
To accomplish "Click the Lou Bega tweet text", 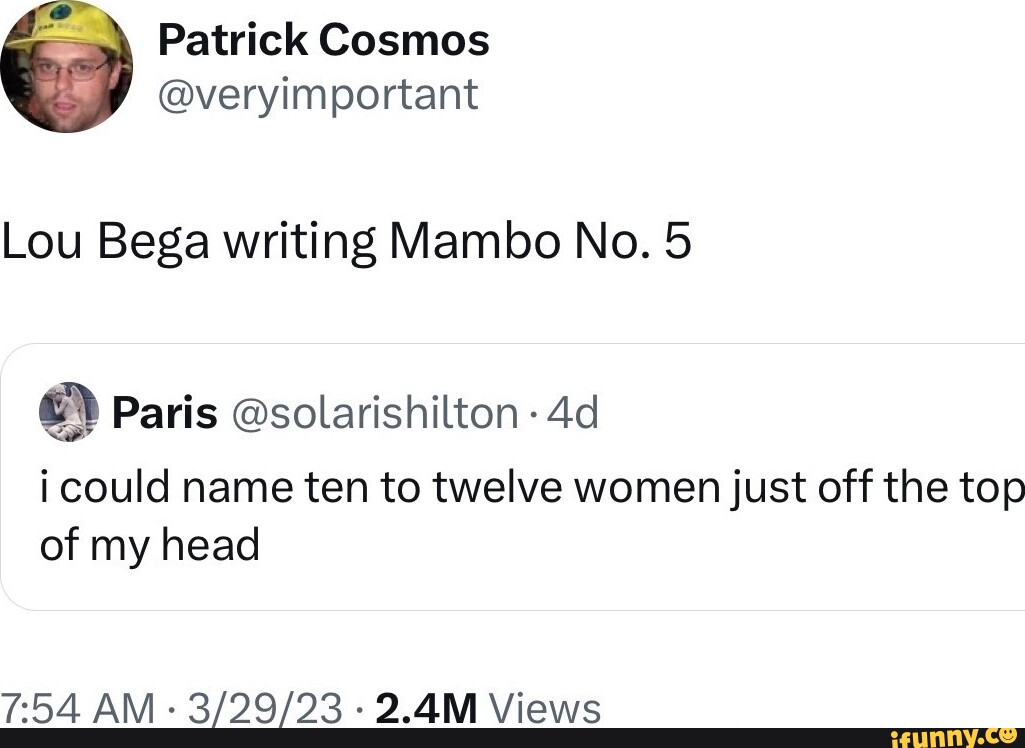I will point(347,240).
